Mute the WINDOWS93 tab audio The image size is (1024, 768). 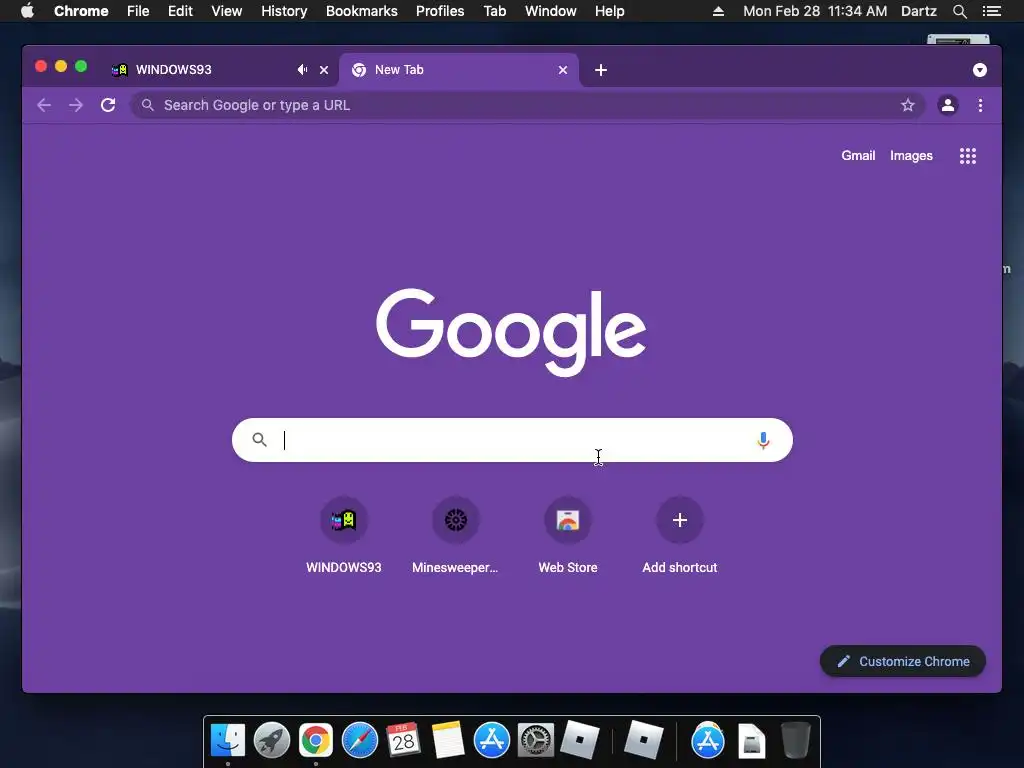(x=302, y=69)
